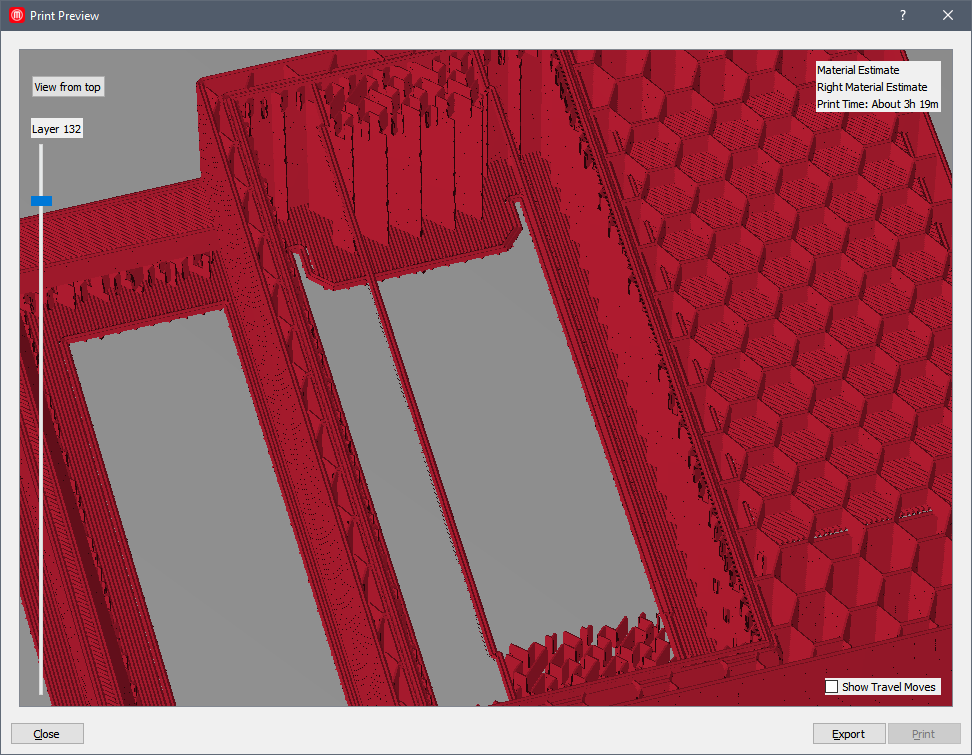Close the Print Preview window with X
The height and width of the screenshot is (755, 972).
[948, 16]
